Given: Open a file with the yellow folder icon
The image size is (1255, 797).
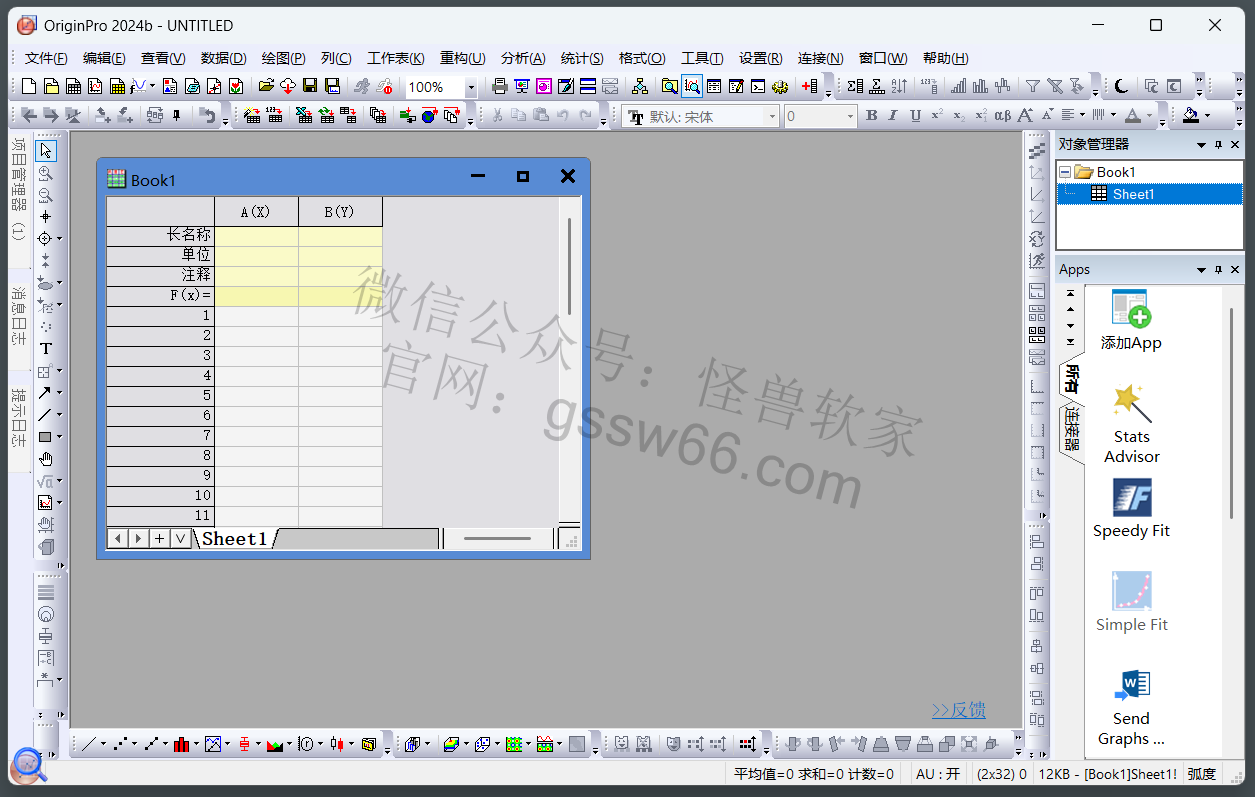Looking at the screenshot, I should pyautogui.click(x=266, y=87).
